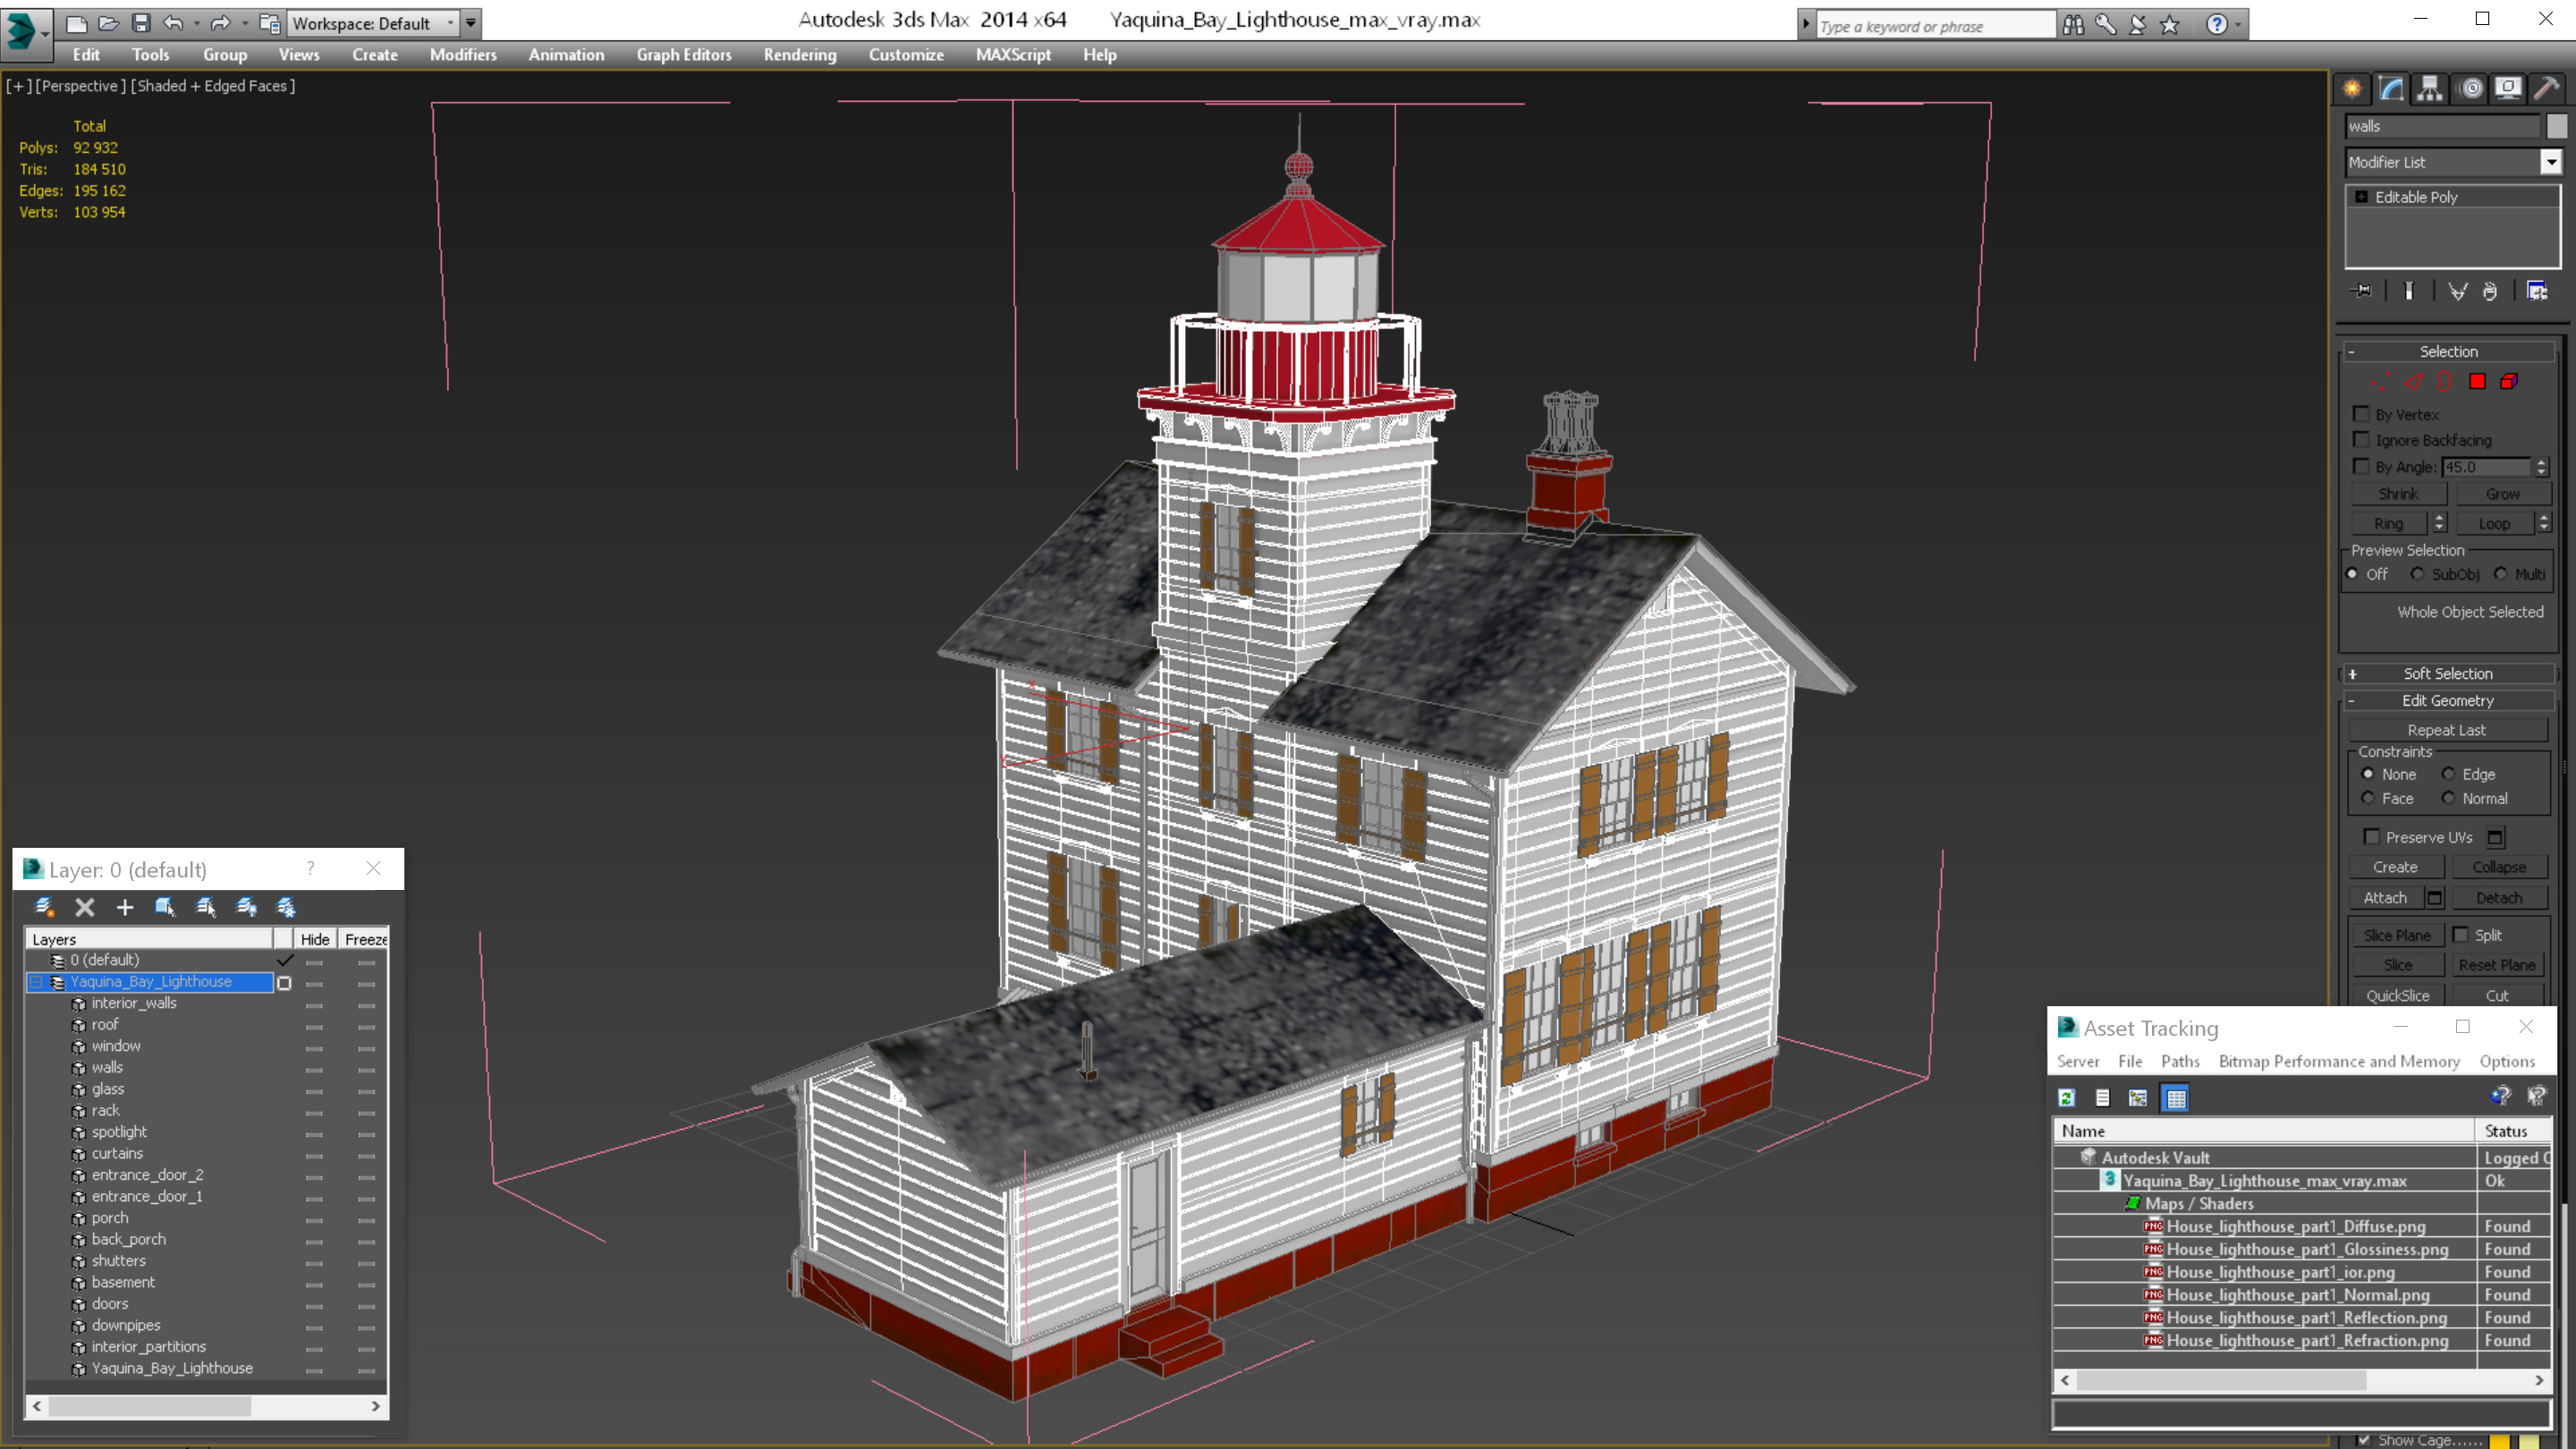
Task: Click the Collapse geometry button
Action: [x=2498, y=865]
